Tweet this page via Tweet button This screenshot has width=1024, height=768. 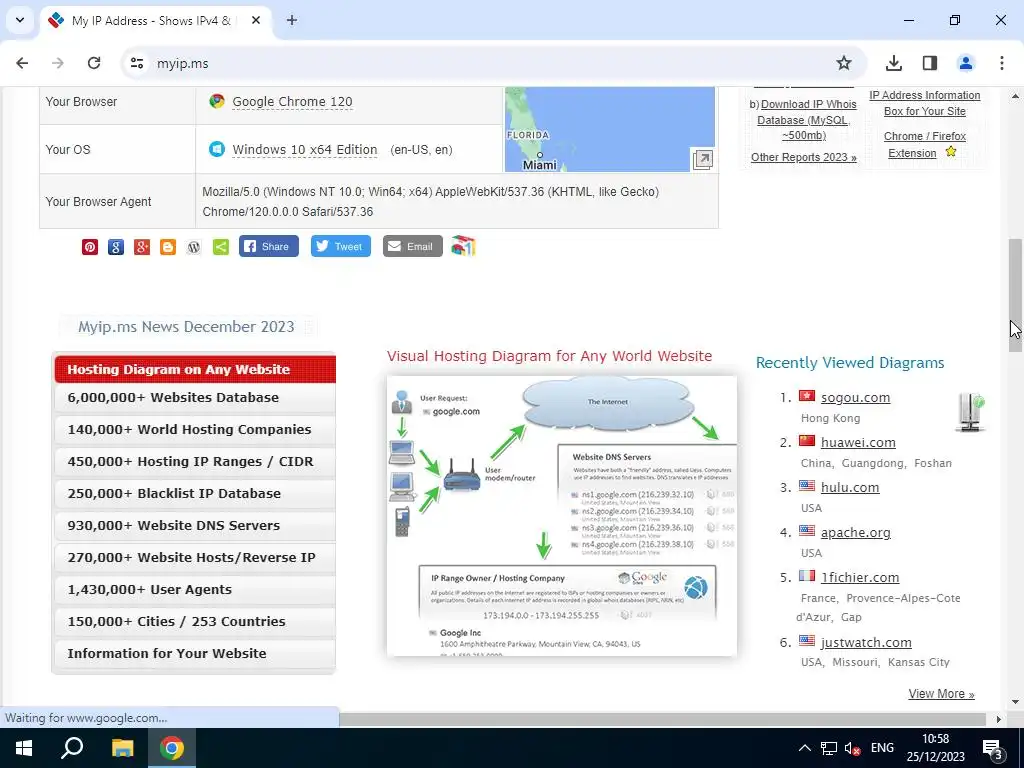point(340,246)
